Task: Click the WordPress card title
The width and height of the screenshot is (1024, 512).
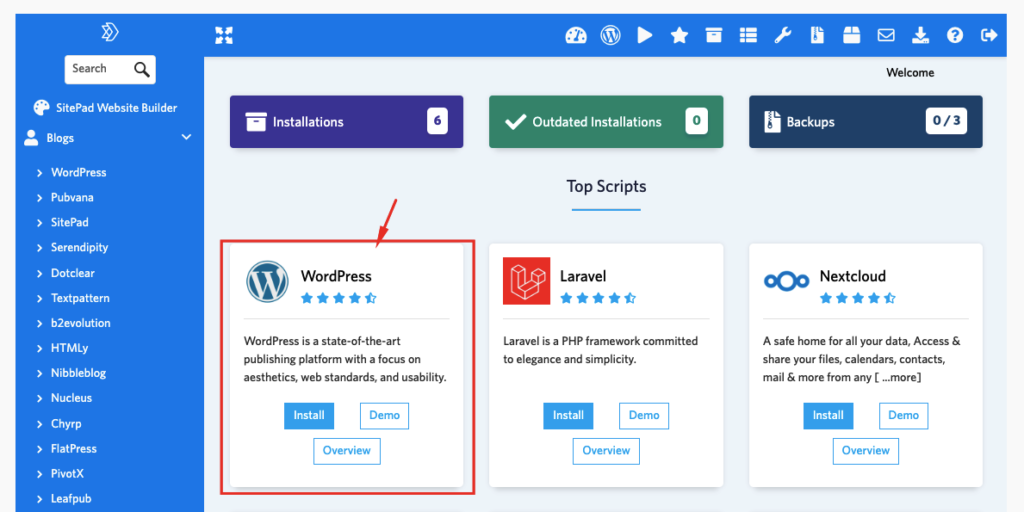Action: click(336, 276)
